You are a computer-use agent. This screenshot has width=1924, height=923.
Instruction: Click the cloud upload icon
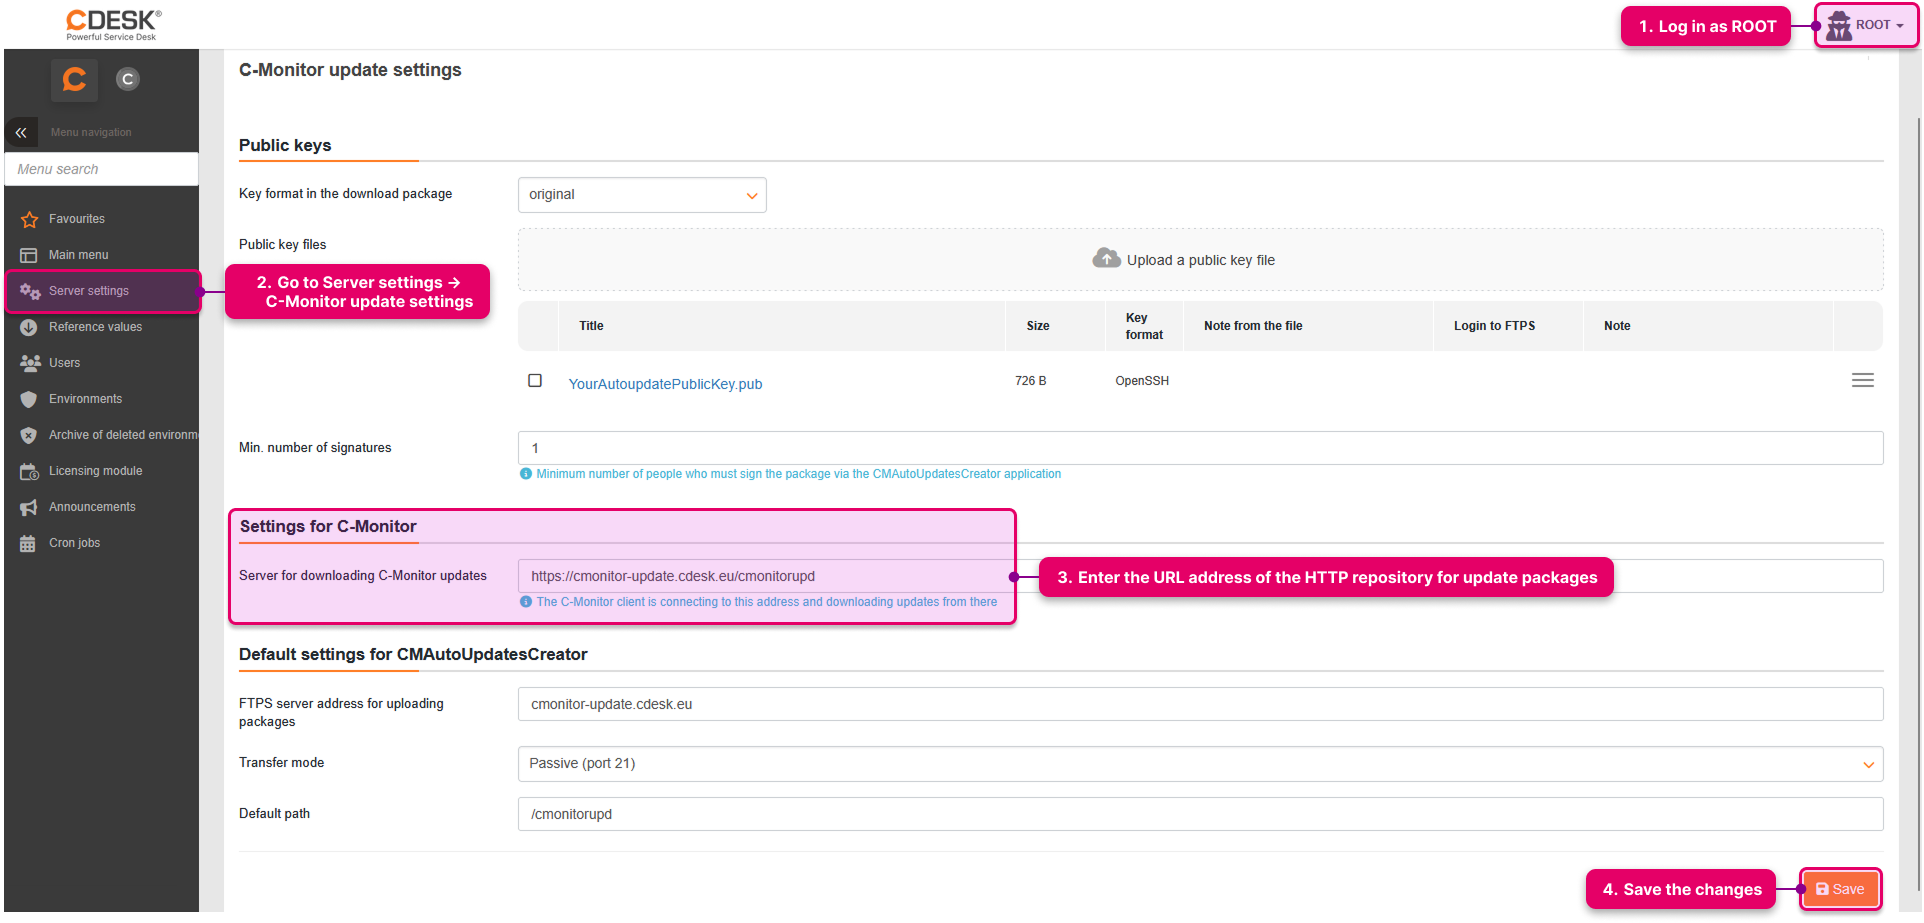[x=1106, y=258]
